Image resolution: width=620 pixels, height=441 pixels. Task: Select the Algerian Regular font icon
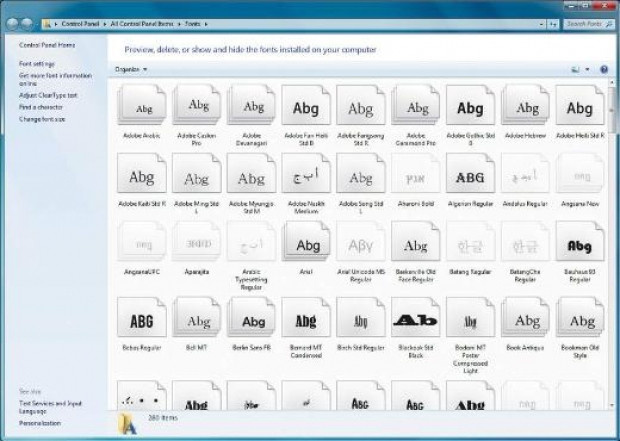click(470, 173)
